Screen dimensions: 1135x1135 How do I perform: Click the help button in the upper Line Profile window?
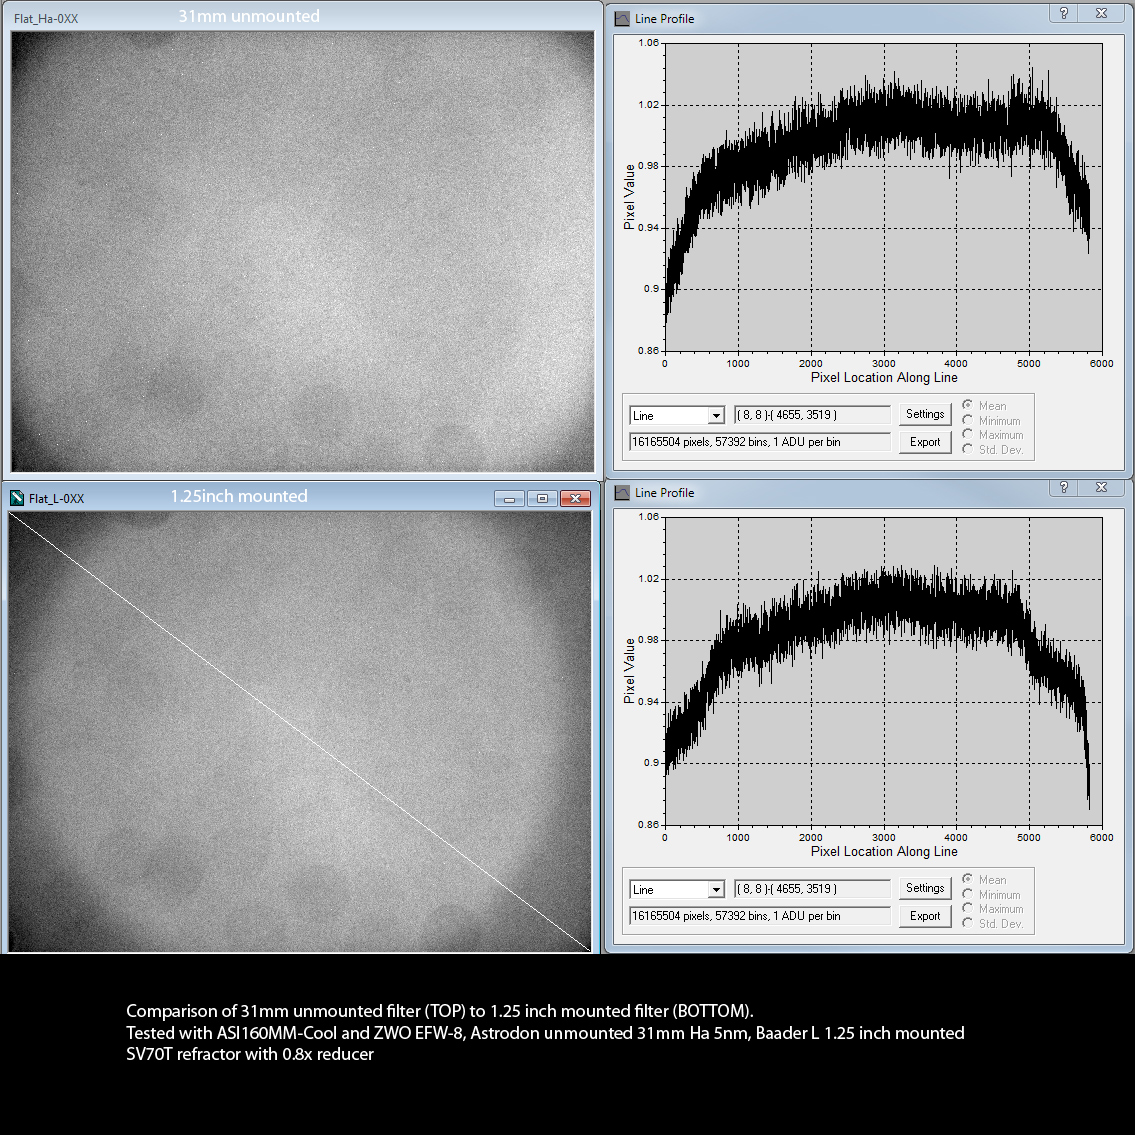(1064, 14)
